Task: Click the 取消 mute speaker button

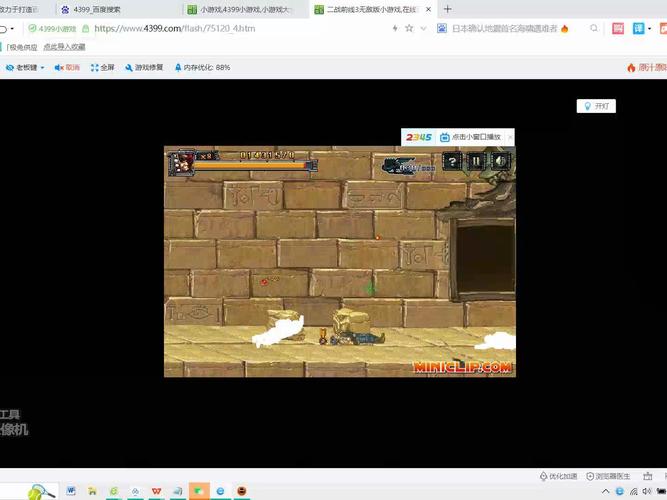Action: coord(67,67)
